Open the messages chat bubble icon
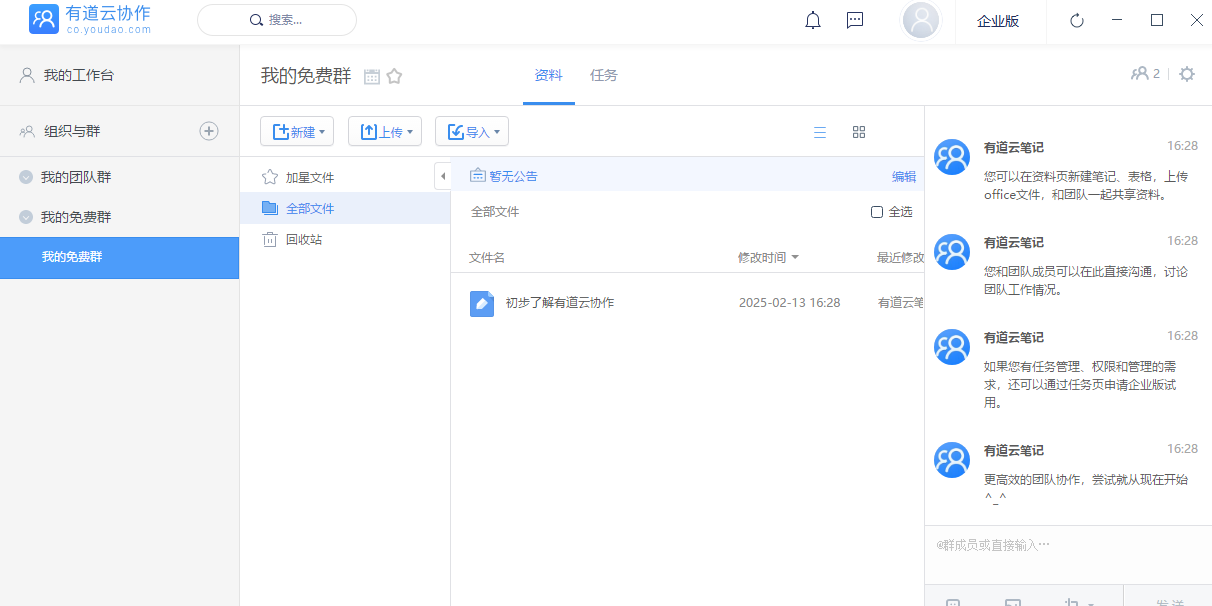Viewport: 1212px width, 606px height. 855,20
